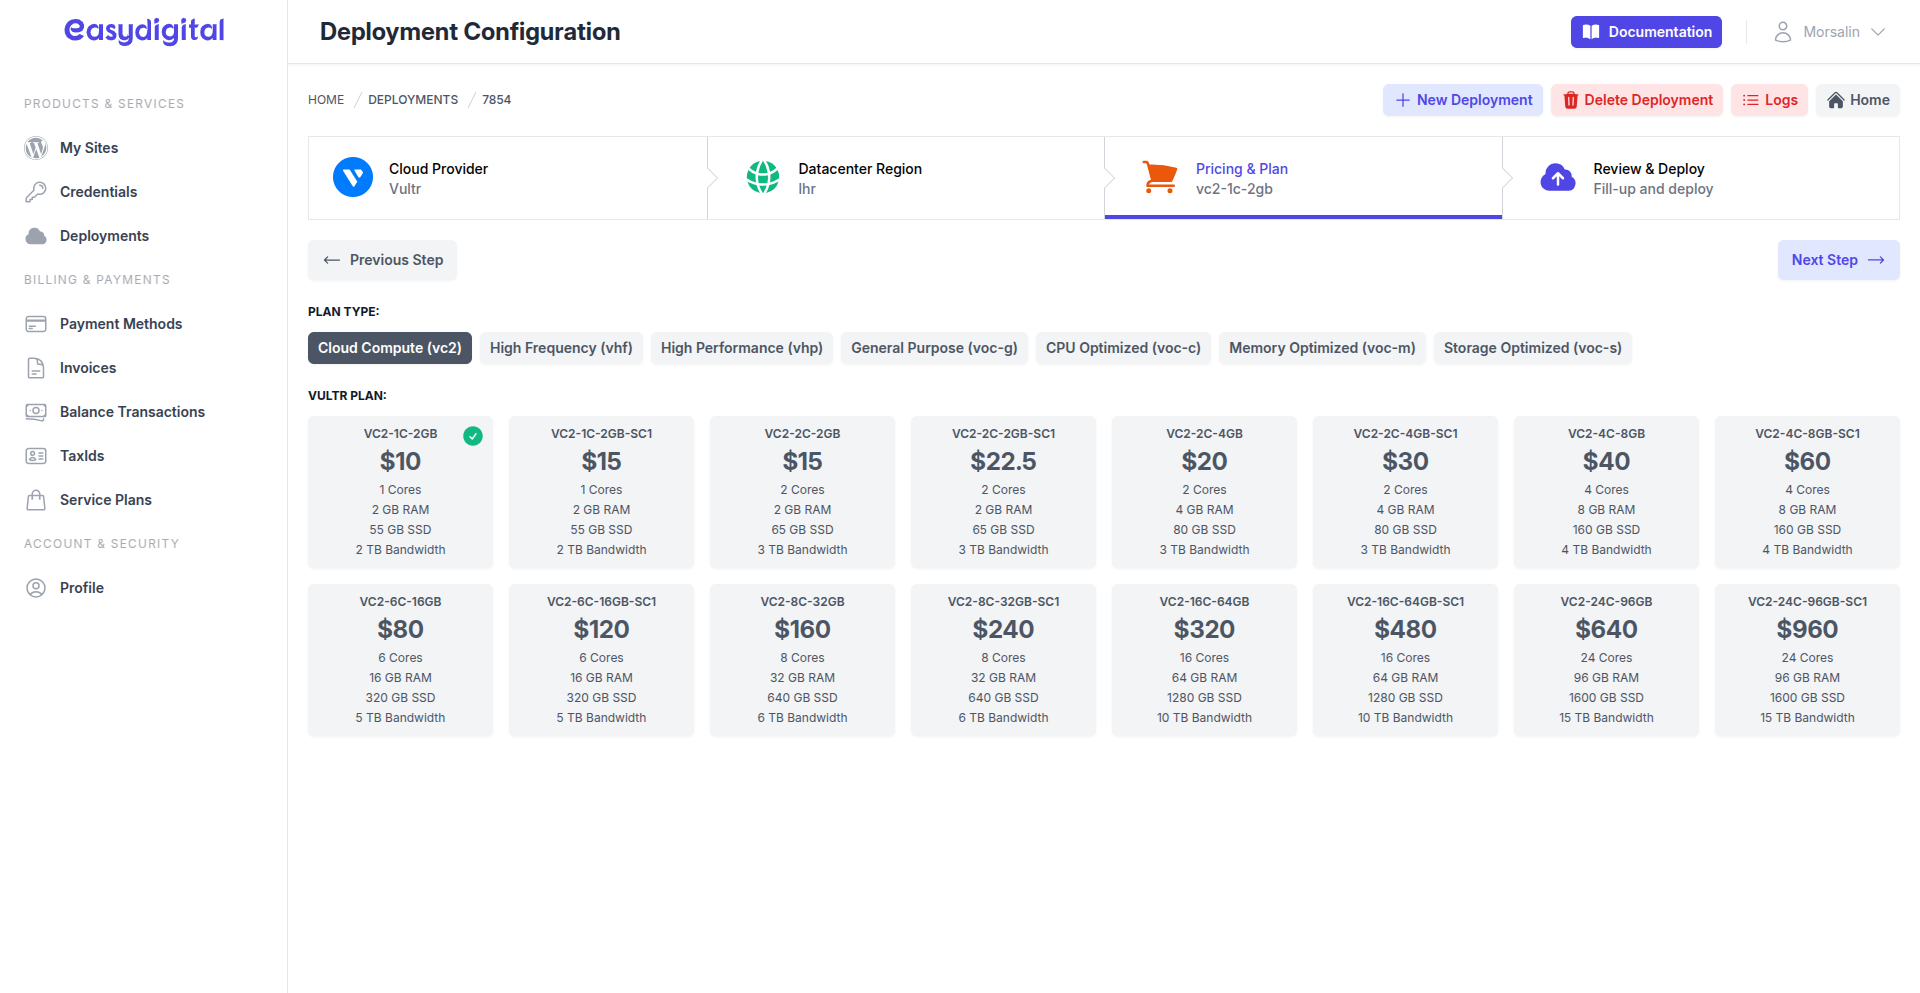
Task: Select the Credentials sidebar item
Action: [97, 191]
